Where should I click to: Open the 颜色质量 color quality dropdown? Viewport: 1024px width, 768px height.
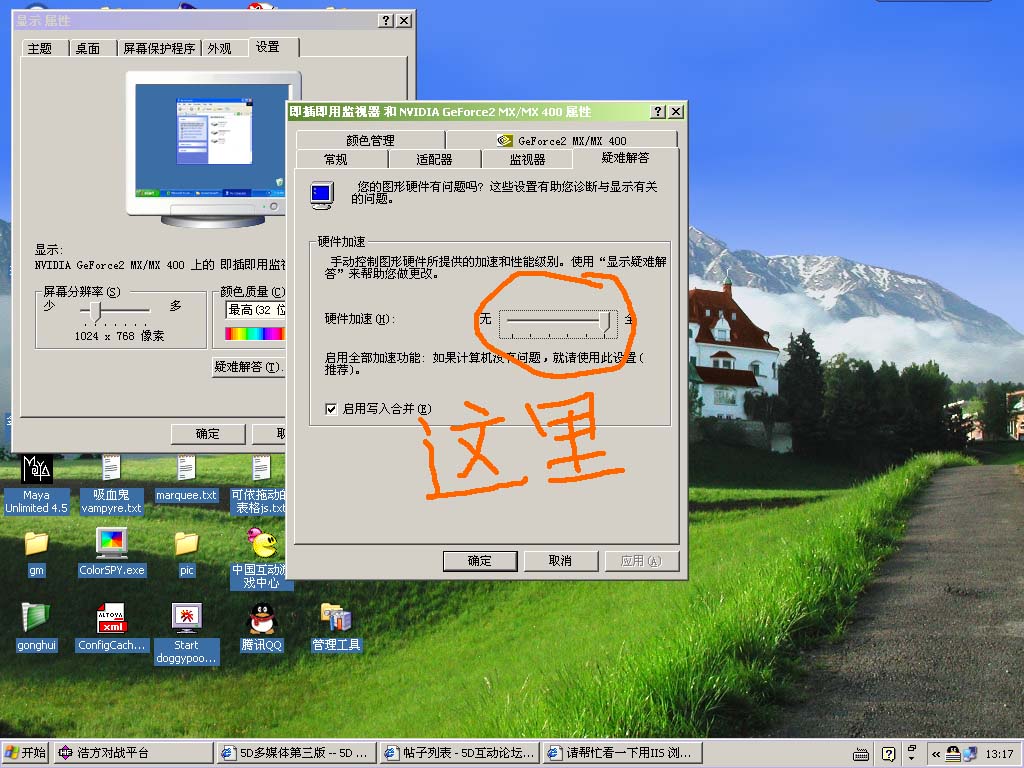pyautogui.click(x=256, y=310)
